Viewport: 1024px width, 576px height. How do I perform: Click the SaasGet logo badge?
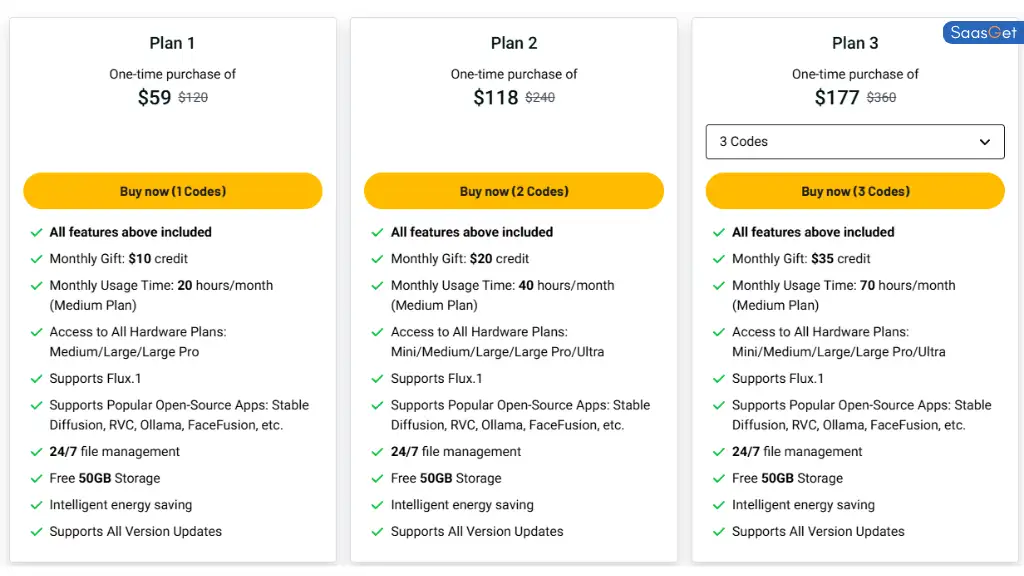tap(982, 33)
